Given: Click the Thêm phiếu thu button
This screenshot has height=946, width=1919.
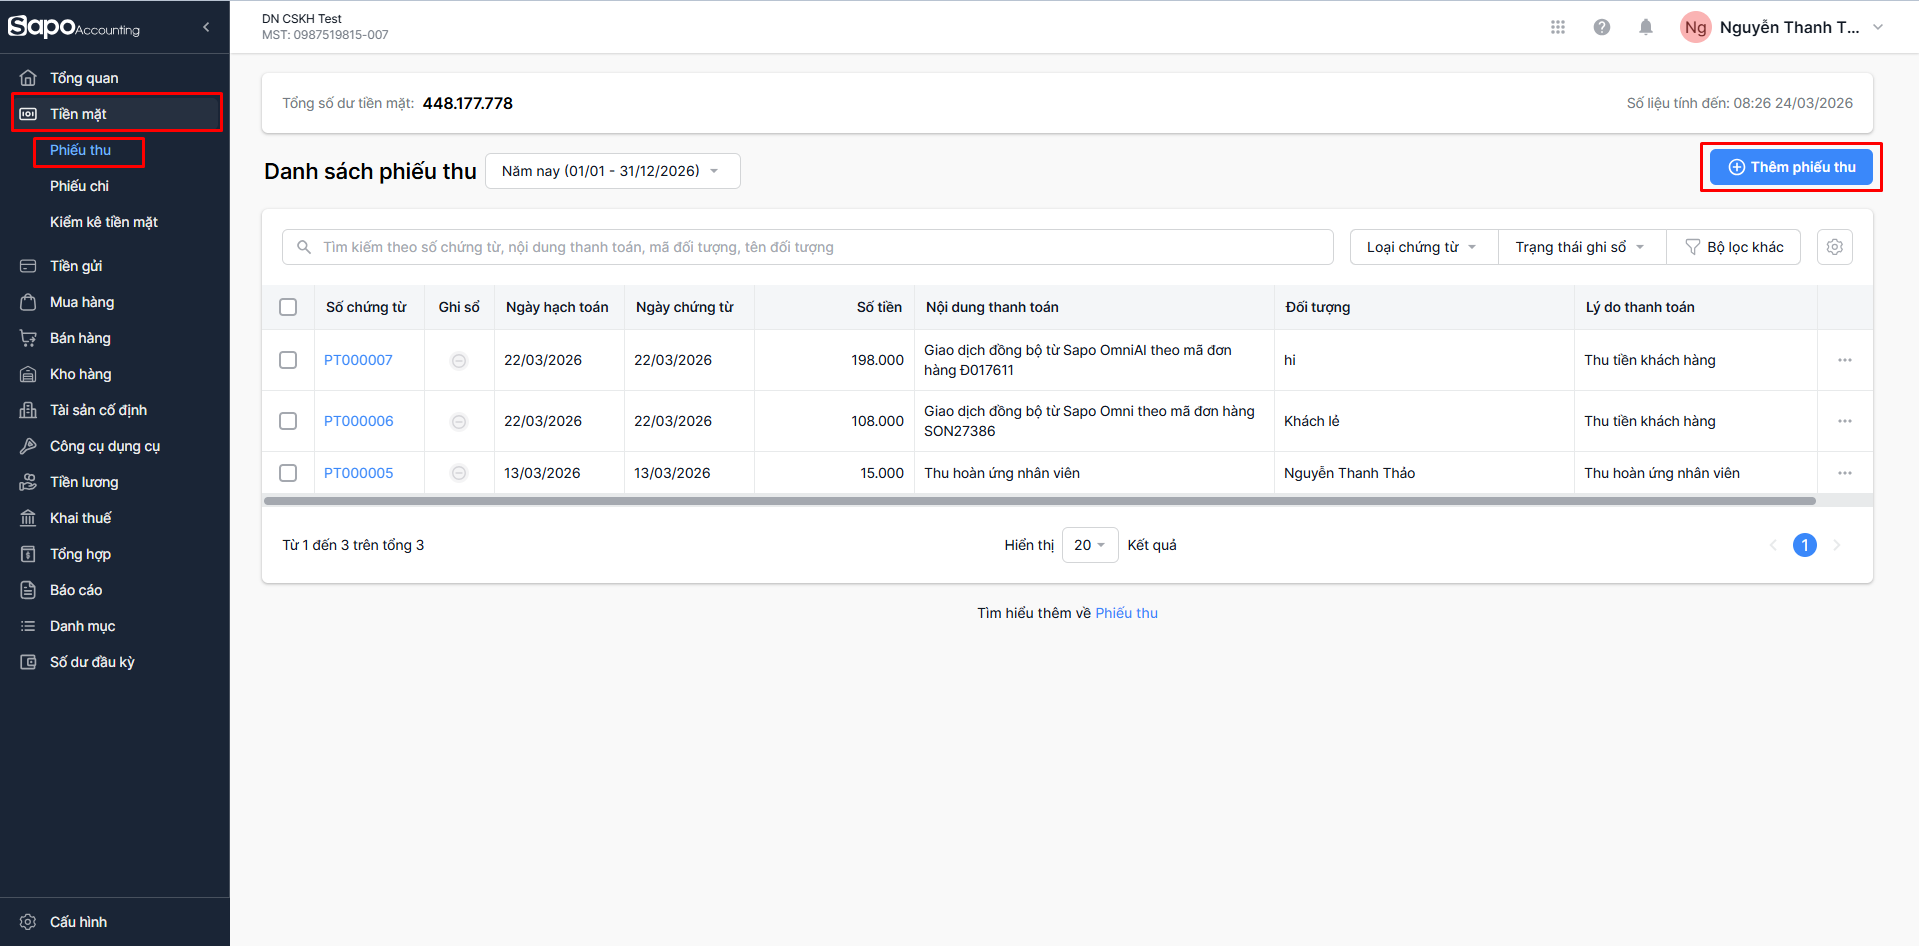Looking at the screenshot, I should tap(1791, 167).
